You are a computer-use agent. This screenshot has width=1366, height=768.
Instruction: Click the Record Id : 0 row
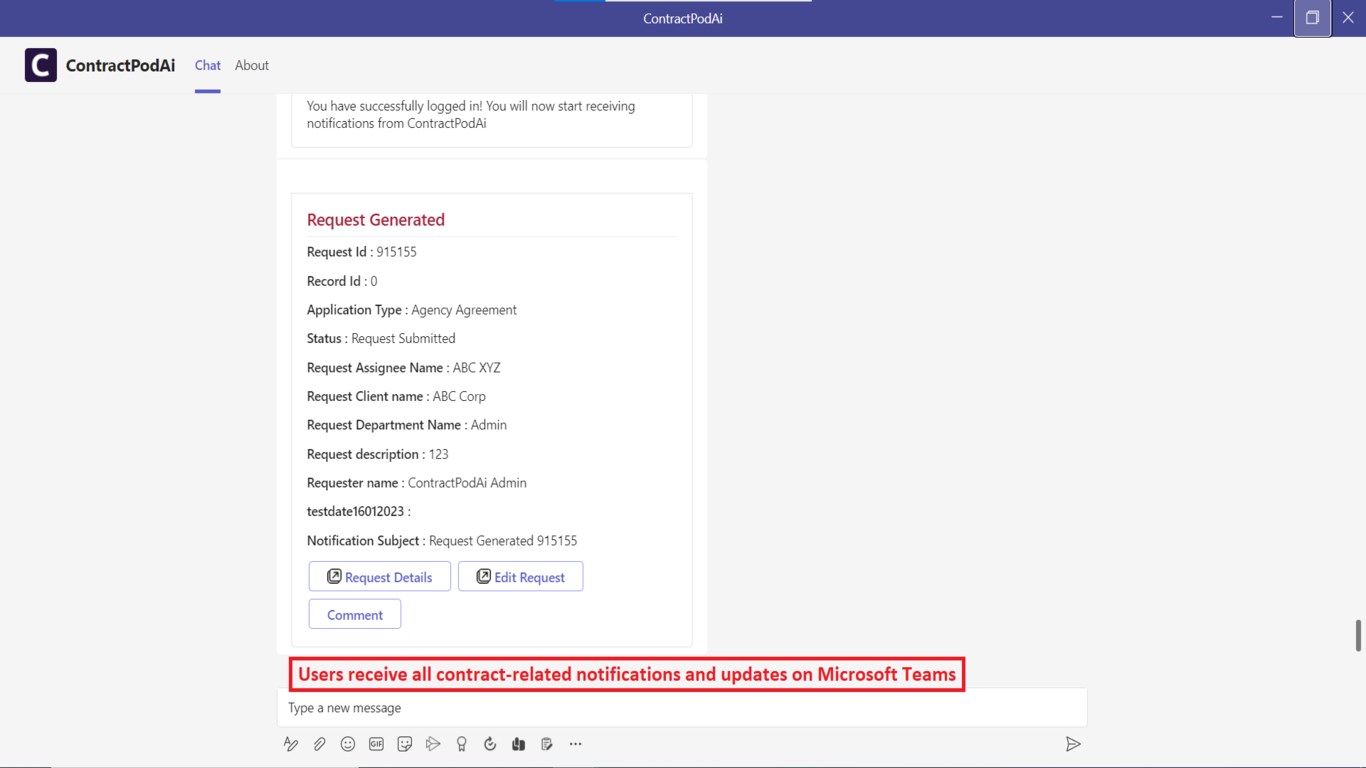pos(342,281)
